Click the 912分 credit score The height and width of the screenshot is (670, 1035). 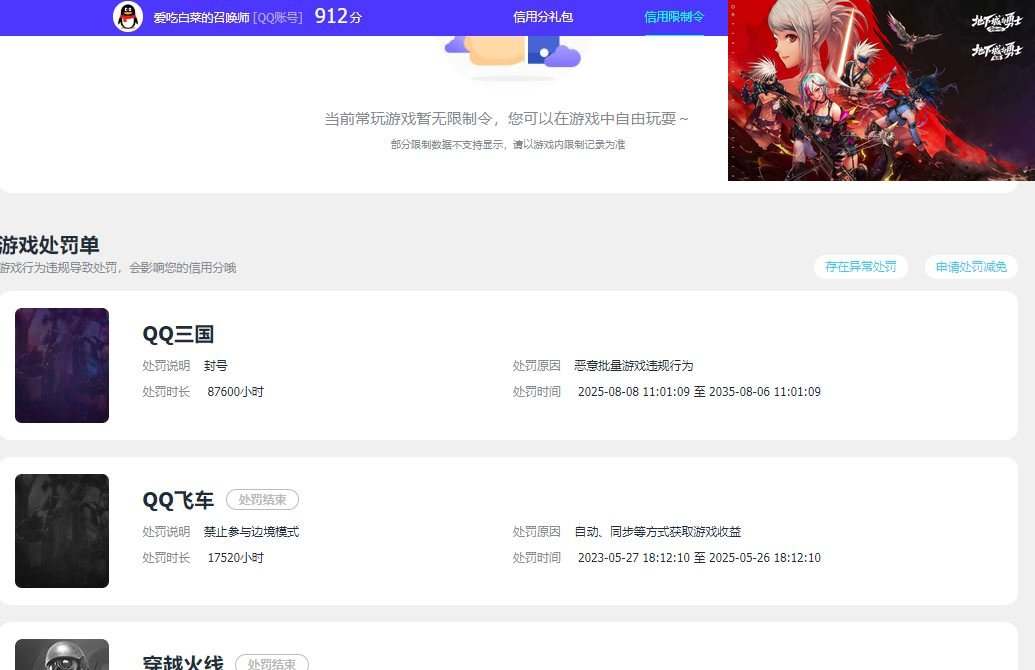pos(338,16)
